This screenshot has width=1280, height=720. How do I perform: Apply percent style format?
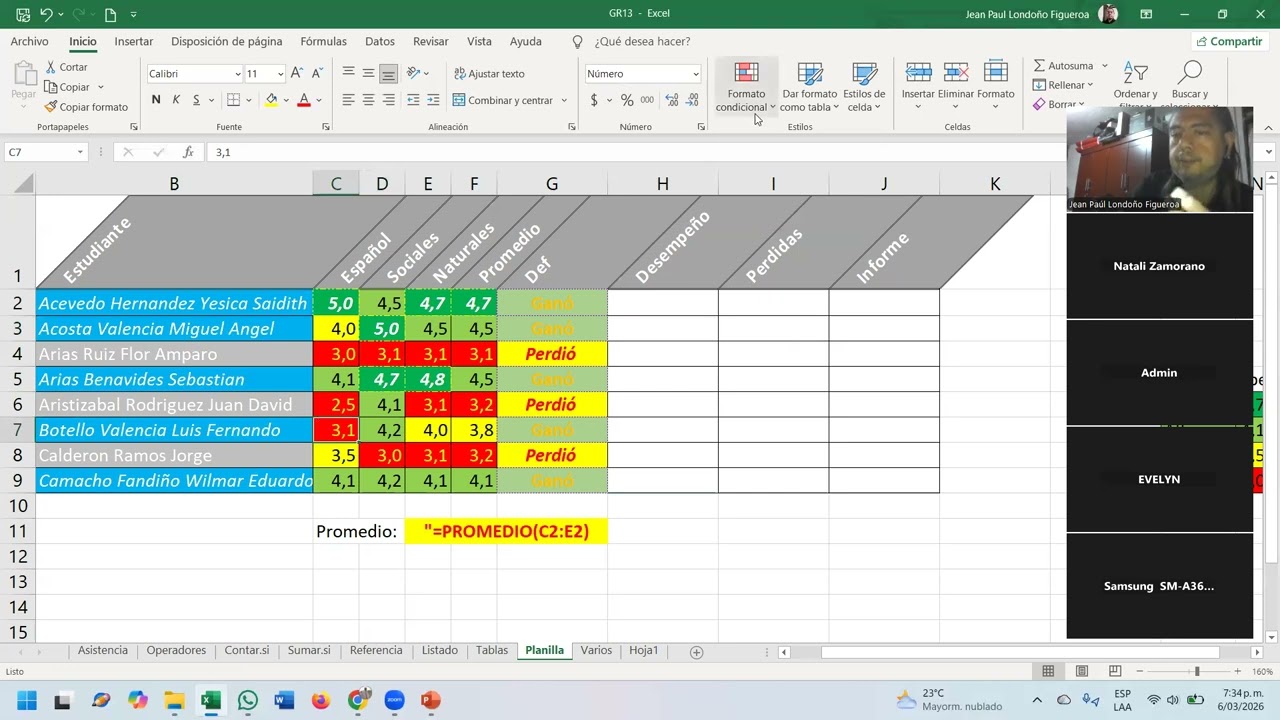coord(627,100)
